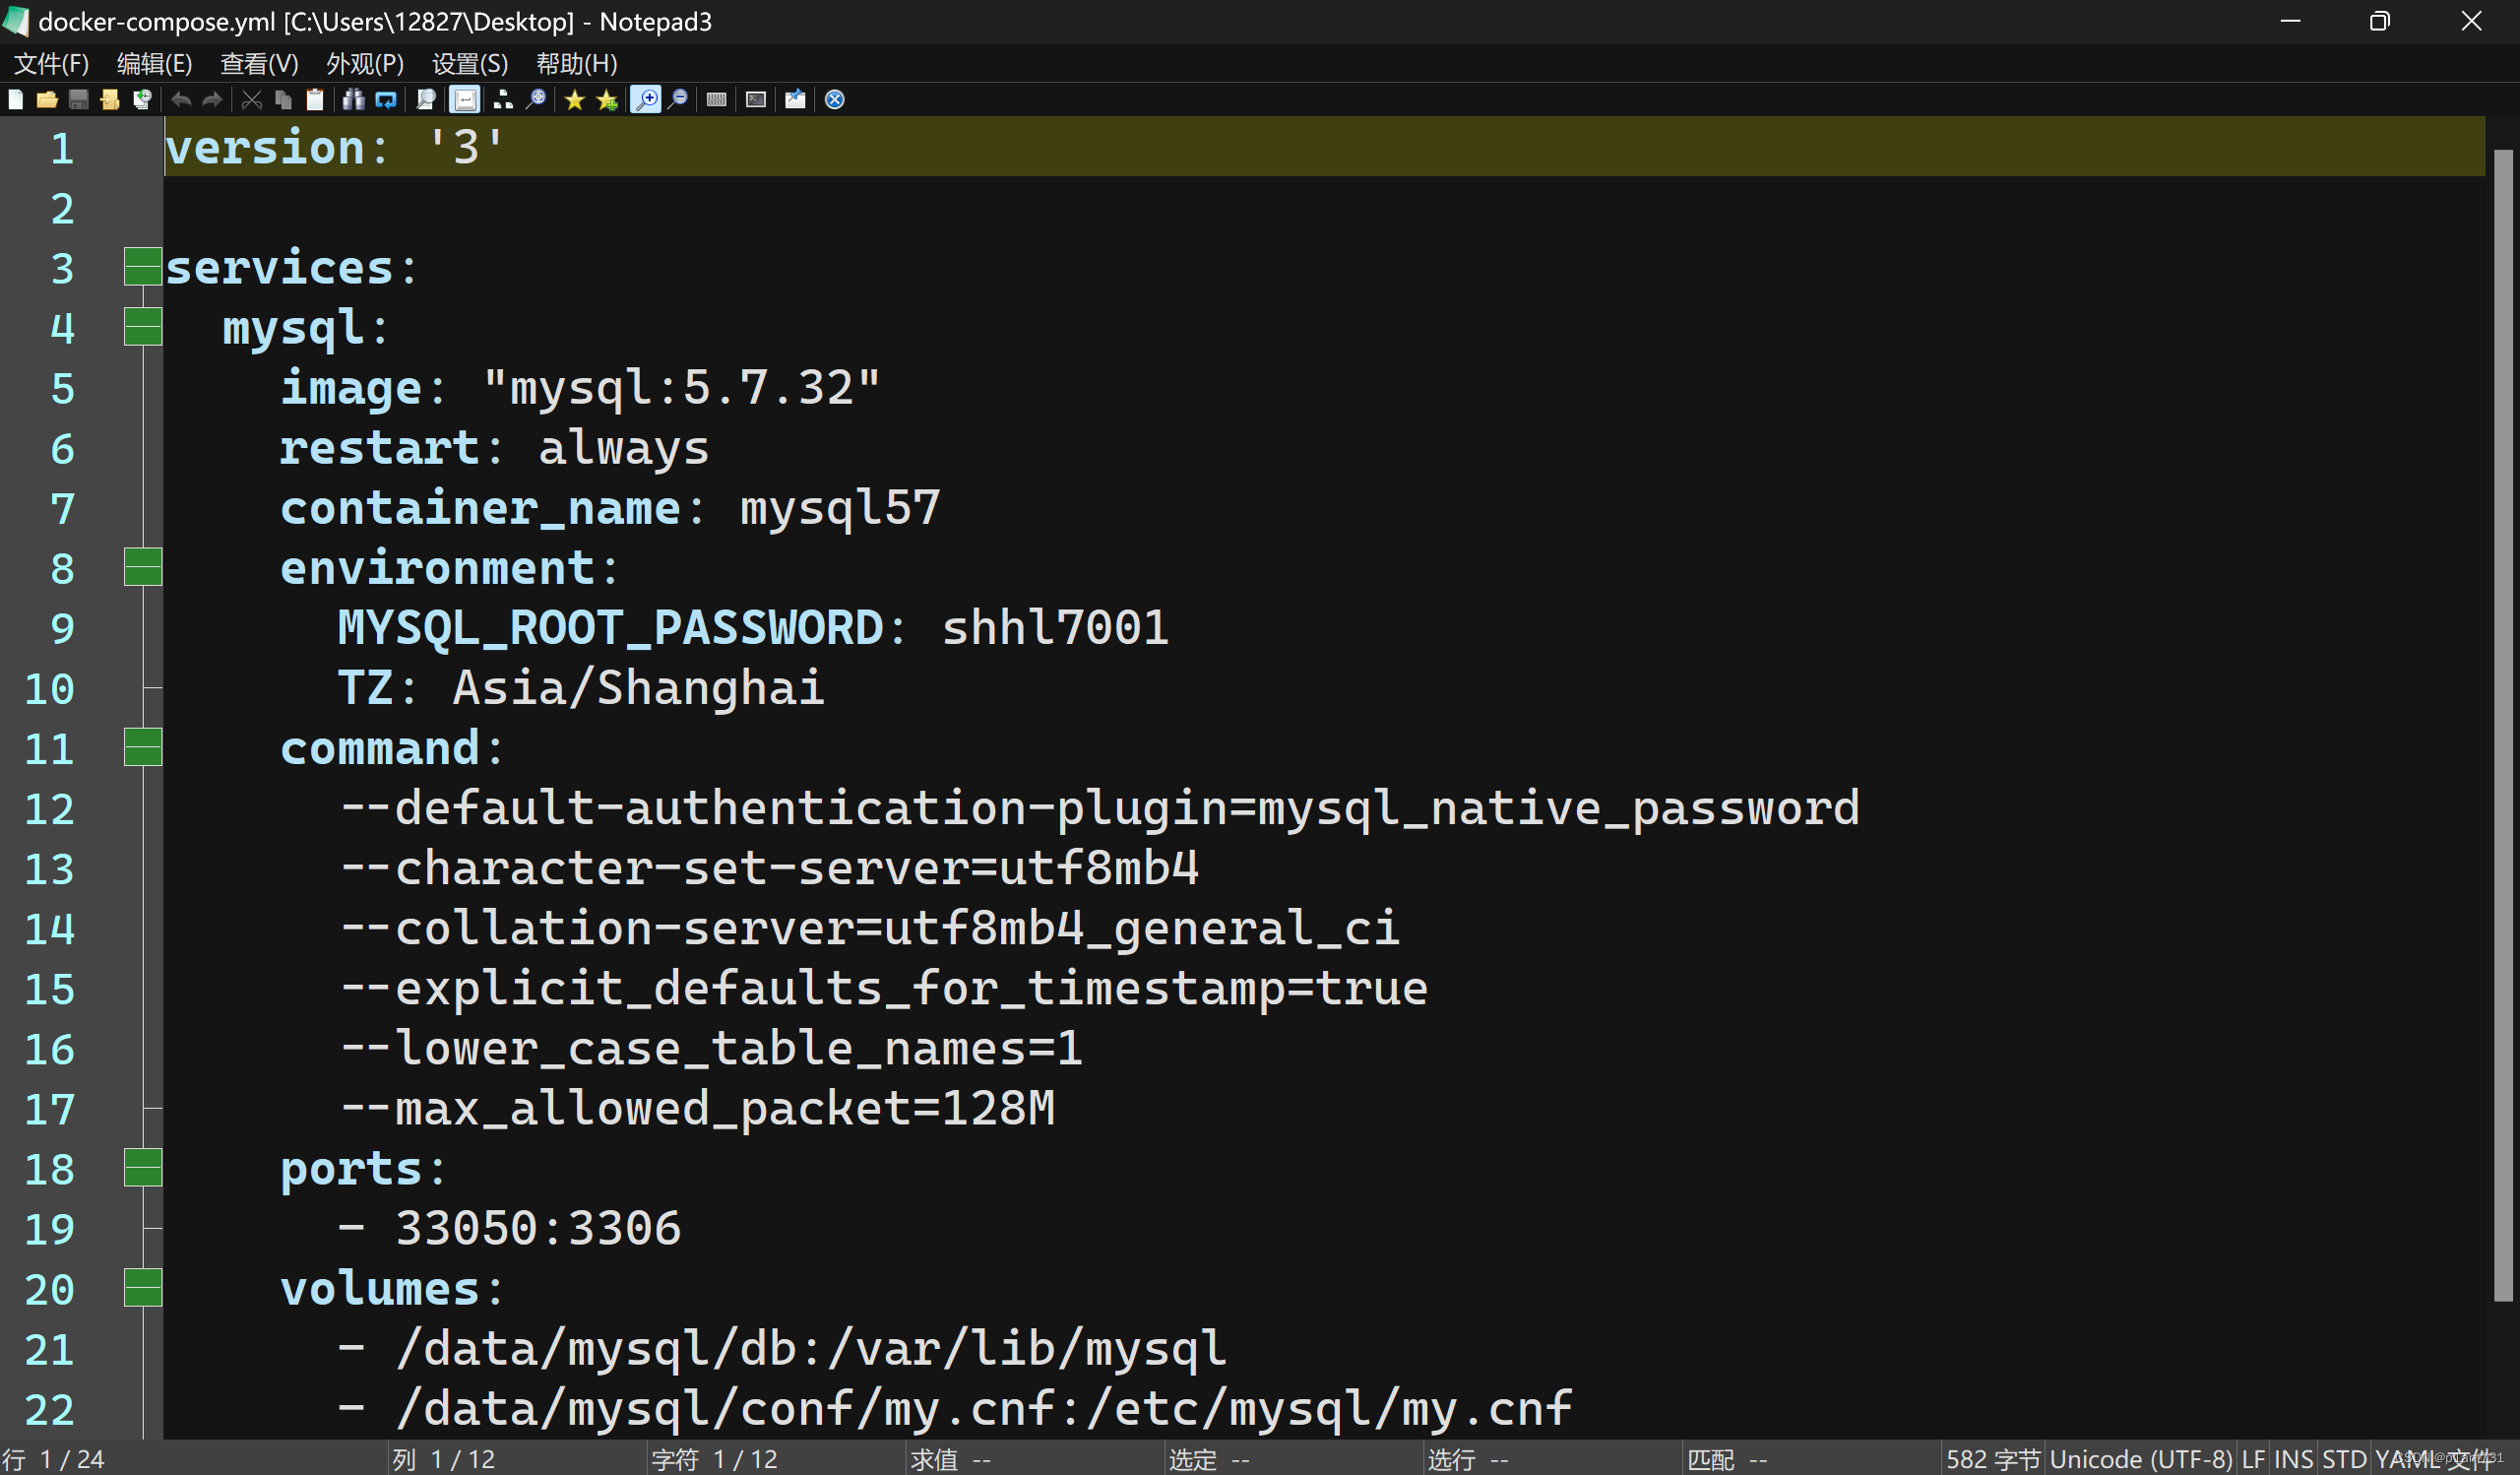This screenshot has height=1475, width=2520.
Task: Toggle the Zoom In toolbar button
Action: [646, 99]
